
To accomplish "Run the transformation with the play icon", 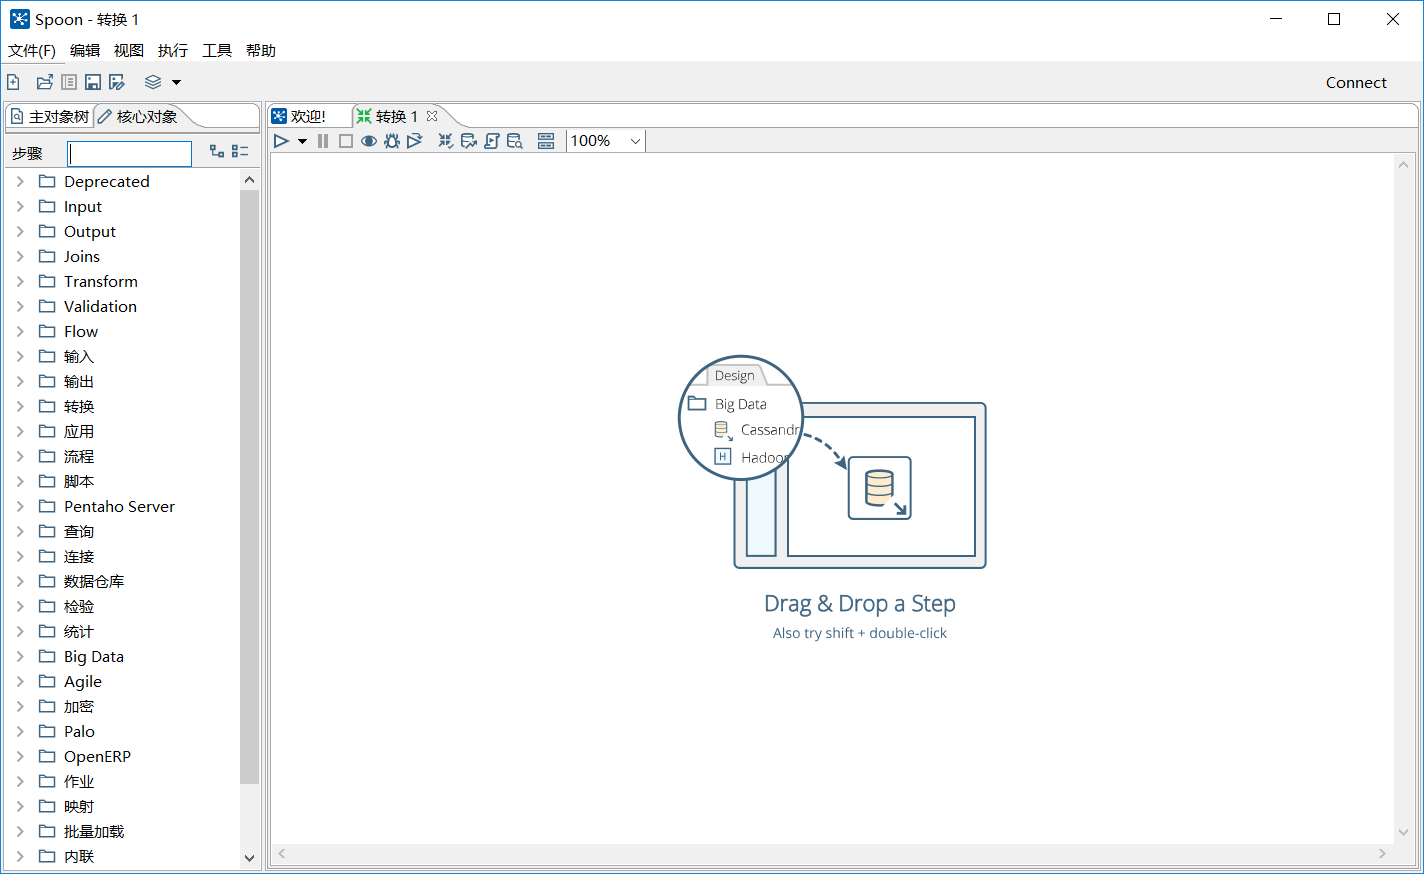I will click(x=281, y=141).
